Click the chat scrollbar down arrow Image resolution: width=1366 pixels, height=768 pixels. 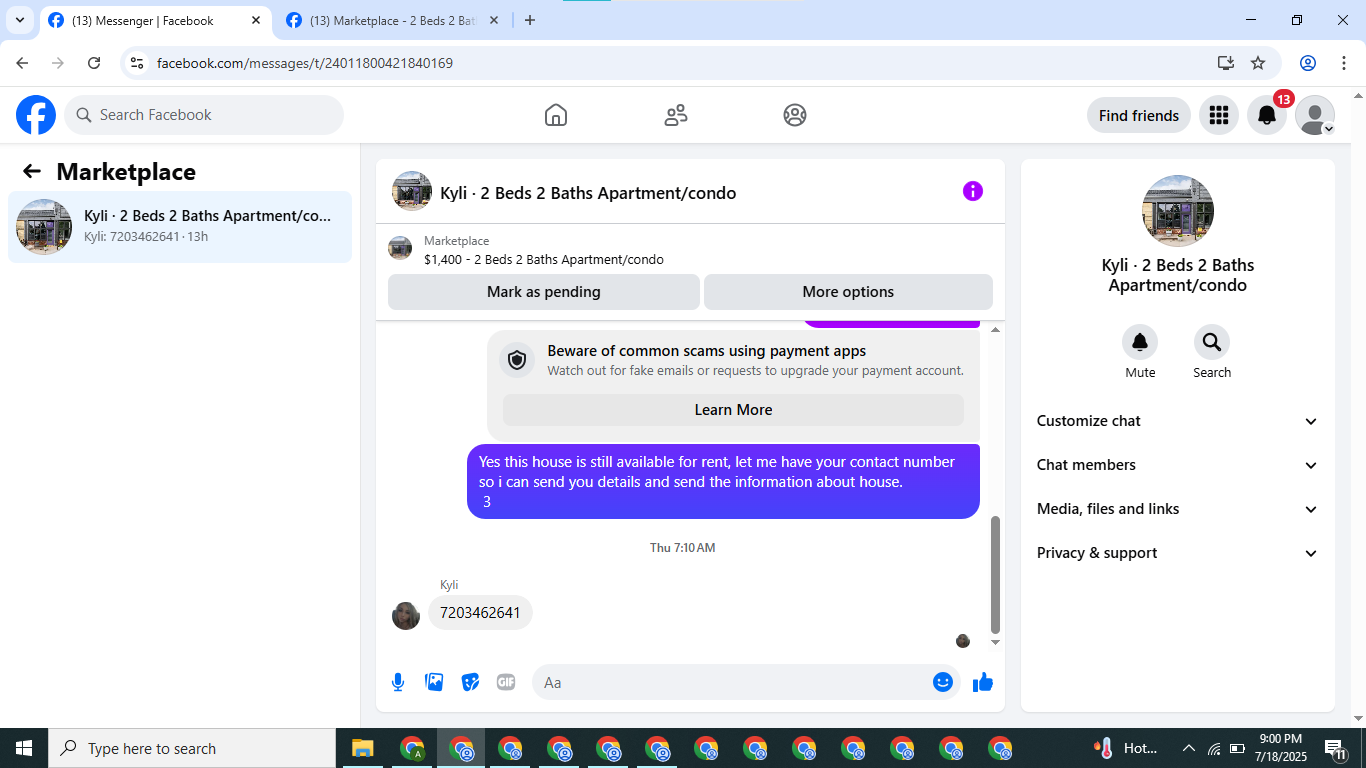(x=995, y=642)
